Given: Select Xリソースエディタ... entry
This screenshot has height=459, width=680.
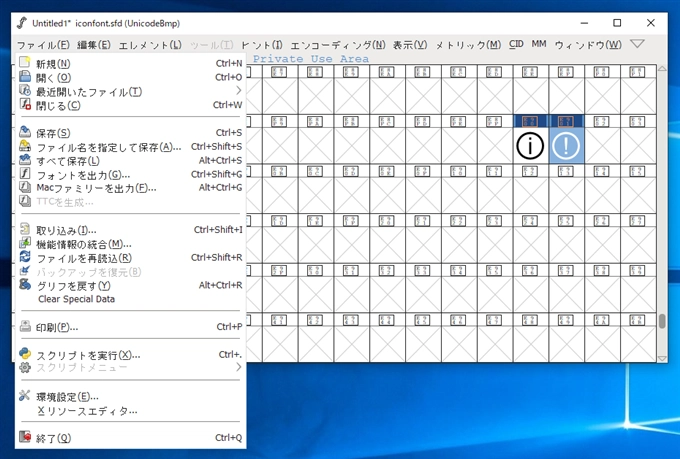Looking at the screenshot, I should tap(131, 410).
